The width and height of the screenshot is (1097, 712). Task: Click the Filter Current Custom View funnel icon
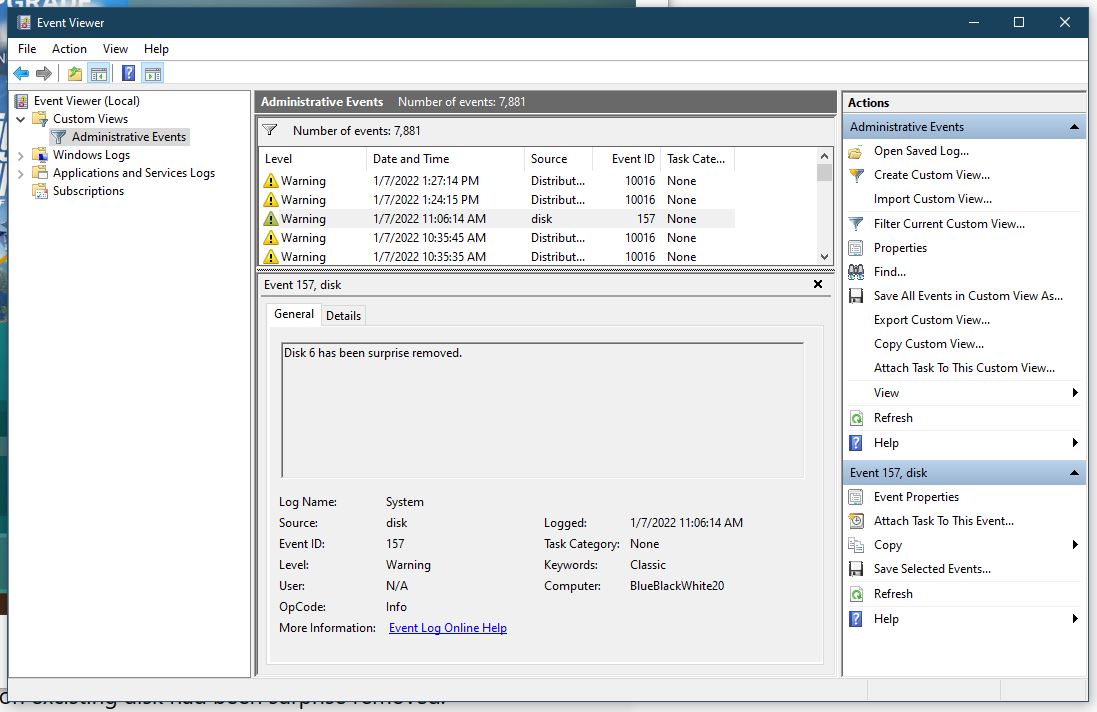[x=856, y=224]
